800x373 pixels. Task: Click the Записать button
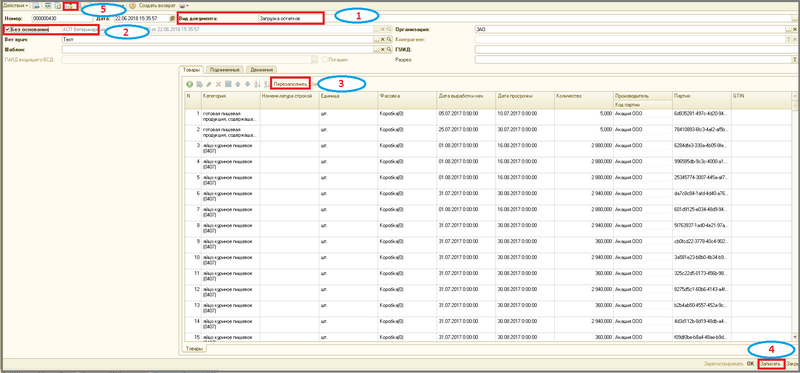[770, 364]
